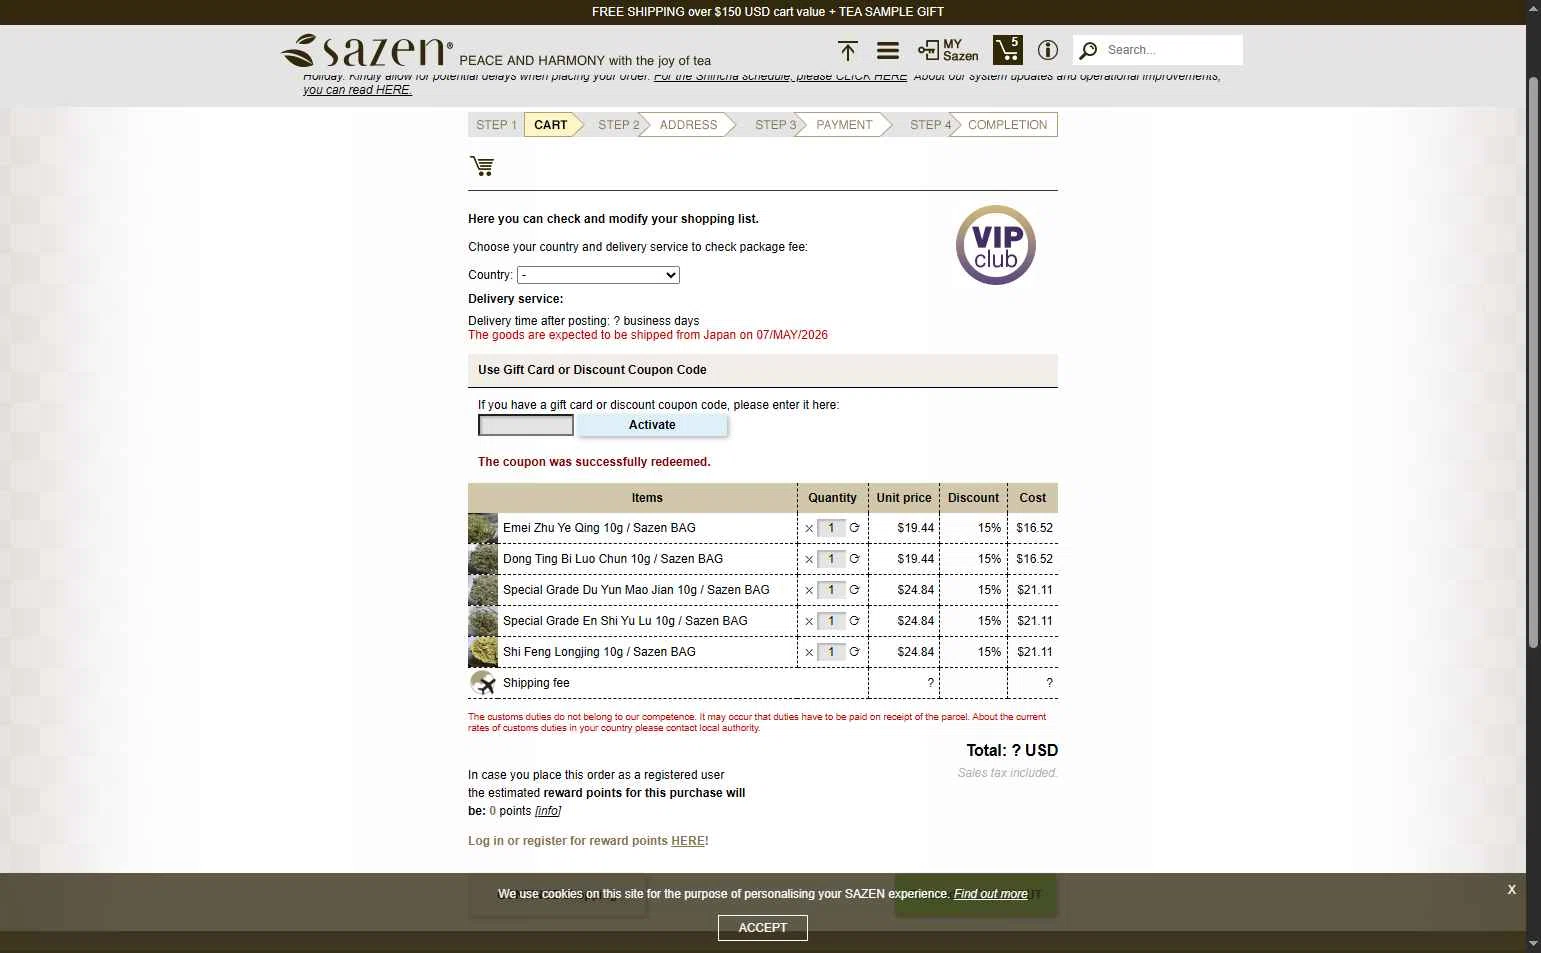Screen dimensions: 1541x953
Task: Refresh quantity for Dong Ting Bi Luo Chun
Action: pyautogui.click(x=854, y=559)
